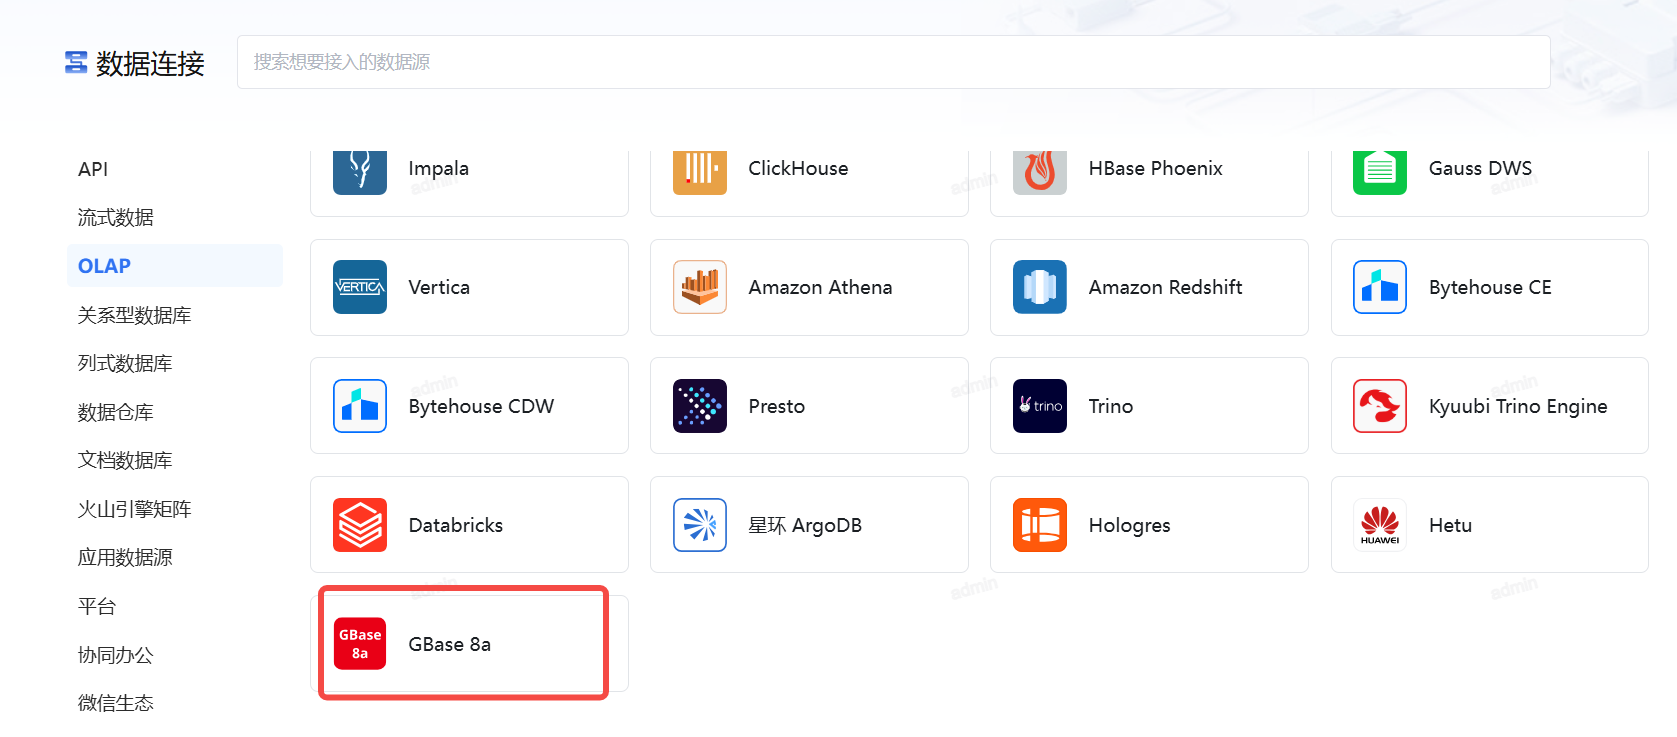The height and width of the screenshot is (737, 1677).
Task: Click the GBase 8a red icon
Action: pyautogui.click(x=360, y=644)
